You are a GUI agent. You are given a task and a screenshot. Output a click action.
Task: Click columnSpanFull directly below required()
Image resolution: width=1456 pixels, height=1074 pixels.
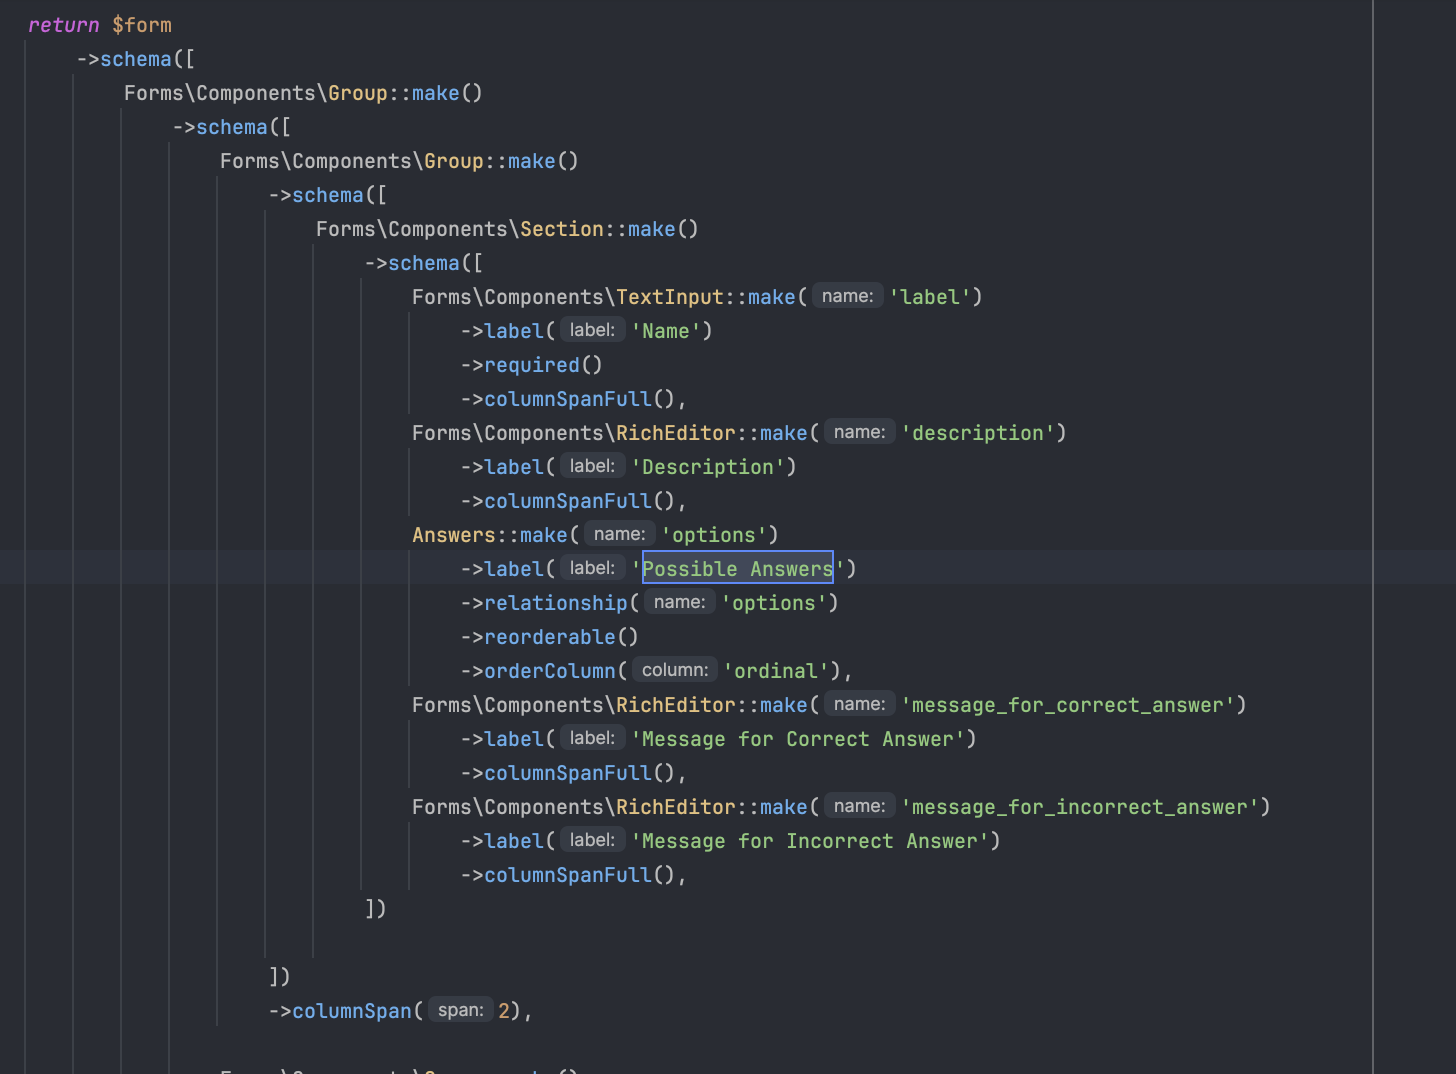(568, 399)
